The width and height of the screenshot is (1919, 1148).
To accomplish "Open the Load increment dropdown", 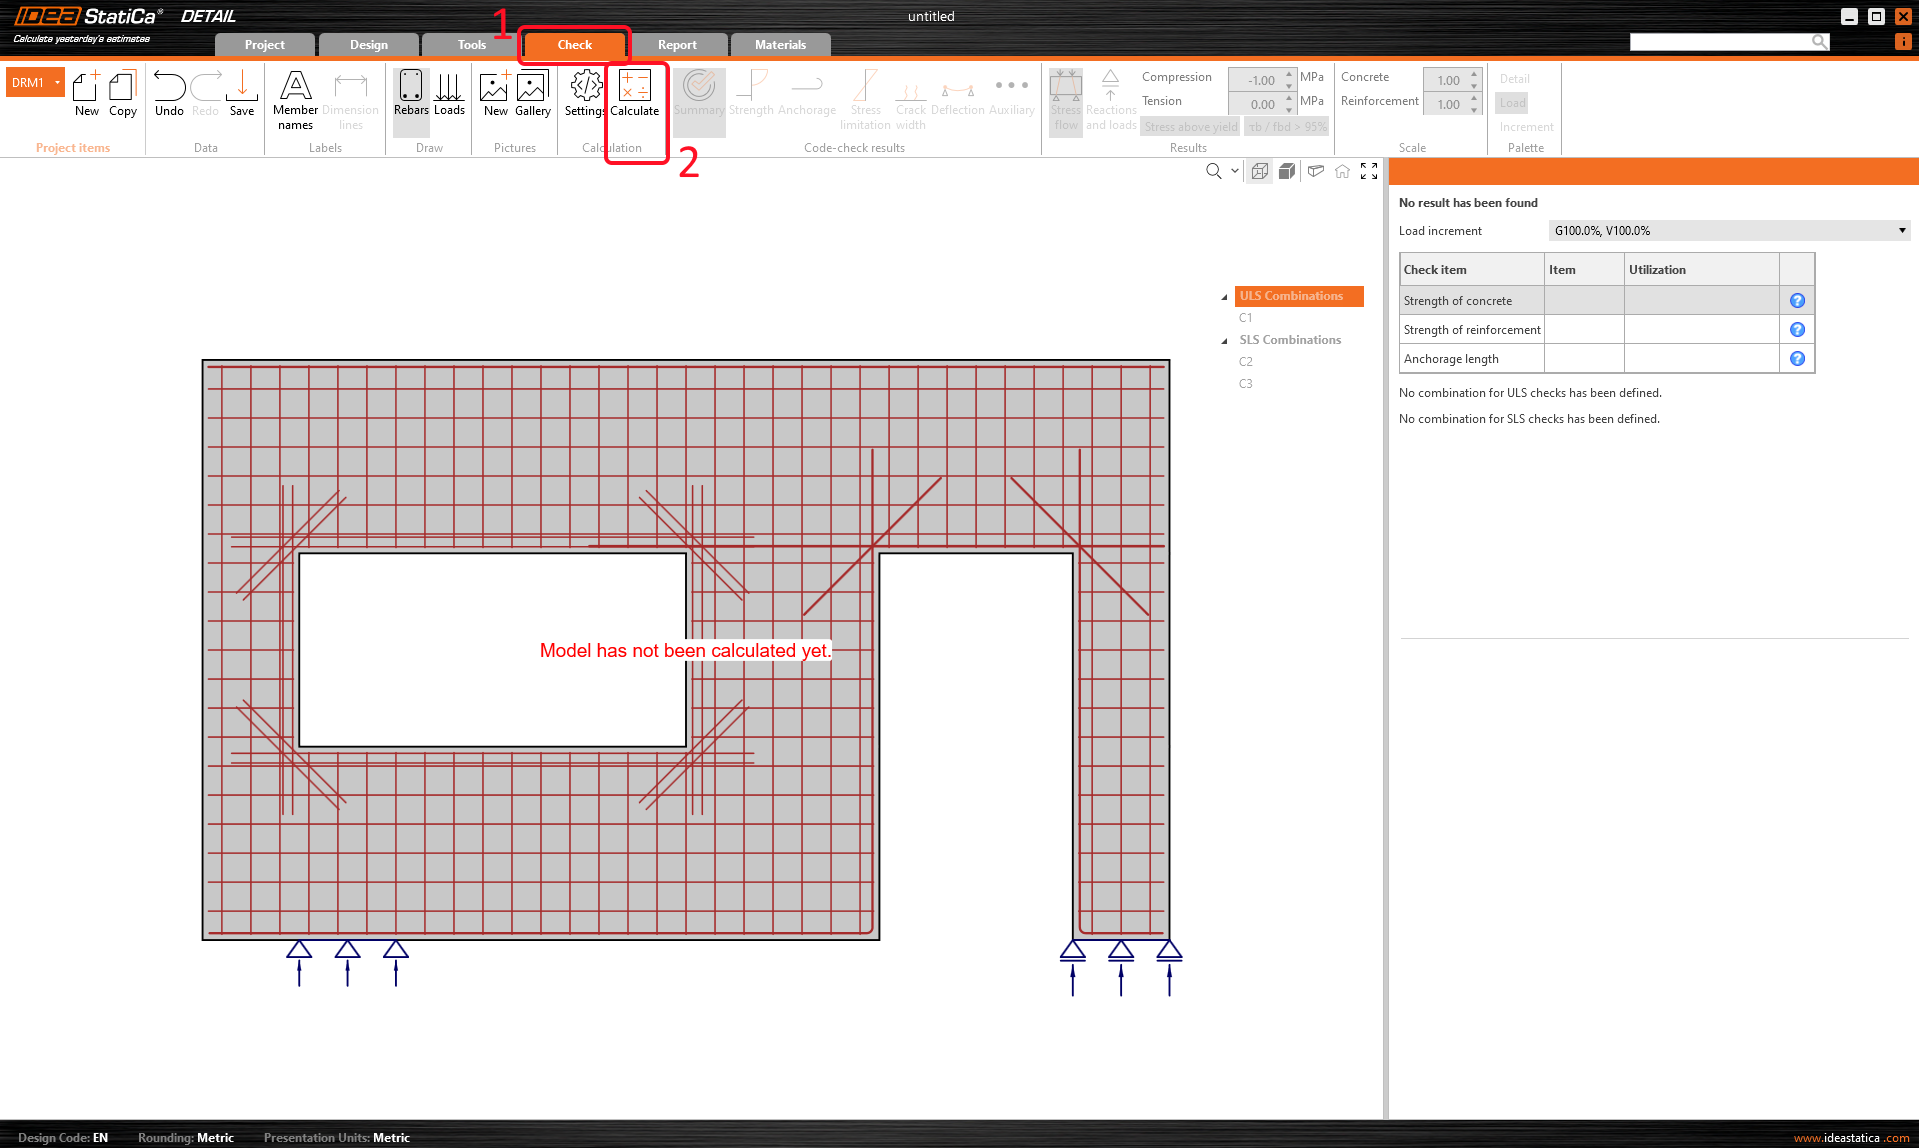I will click(1901, 231).
